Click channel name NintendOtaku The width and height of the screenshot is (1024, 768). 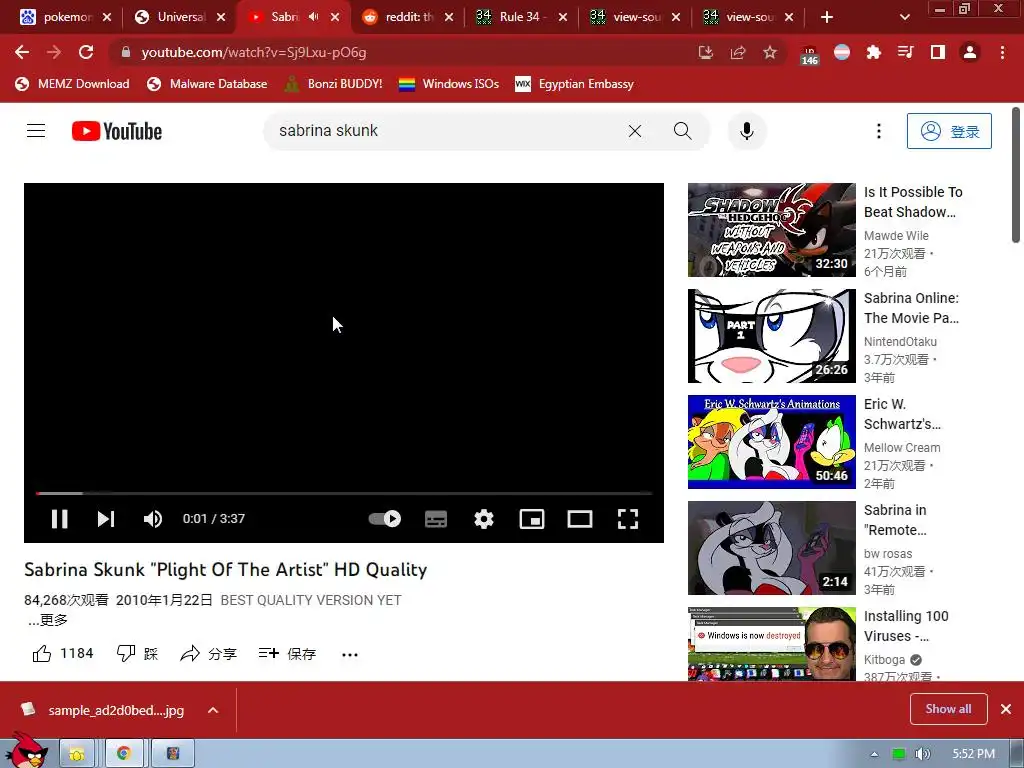click(x=900, y=342)
